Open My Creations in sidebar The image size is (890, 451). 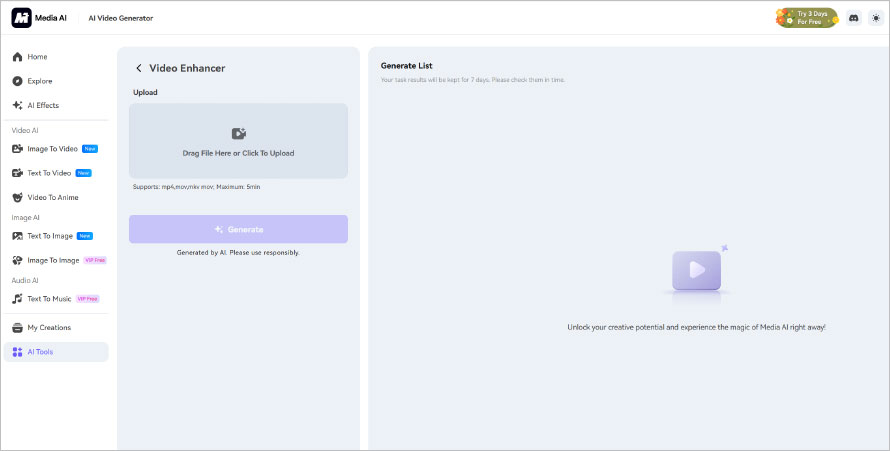48,327
